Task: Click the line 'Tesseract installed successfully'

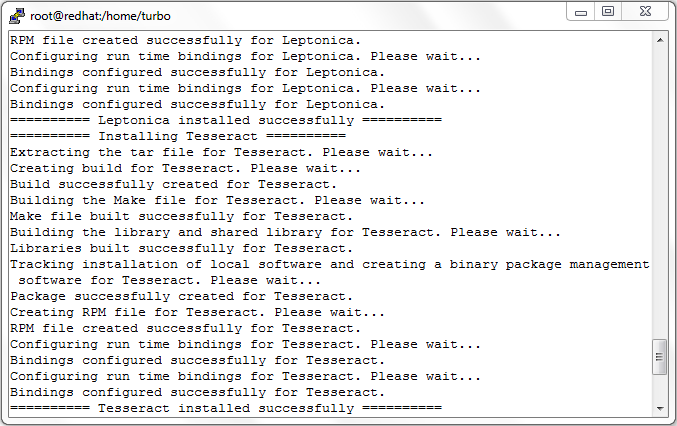Action: (x=226, y=408)
